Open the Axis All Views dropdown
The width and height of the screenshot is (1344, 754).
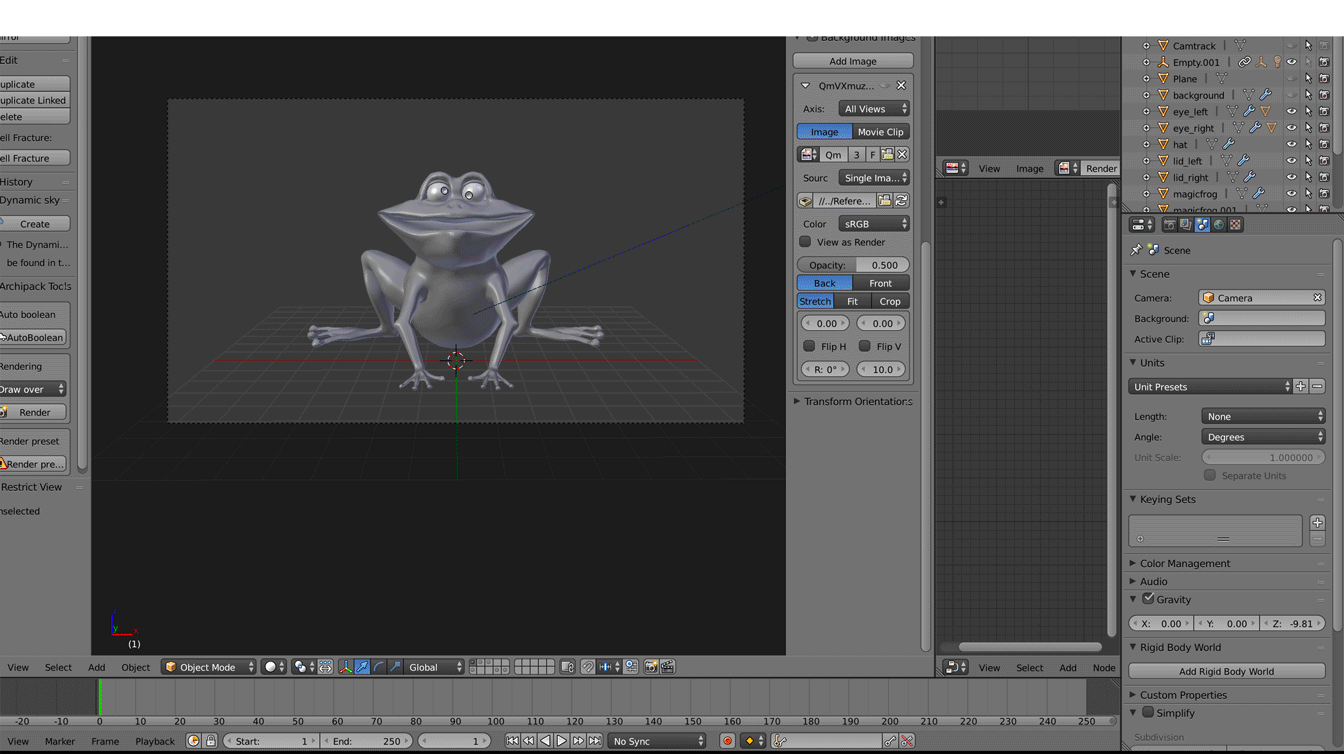[874, 109]
